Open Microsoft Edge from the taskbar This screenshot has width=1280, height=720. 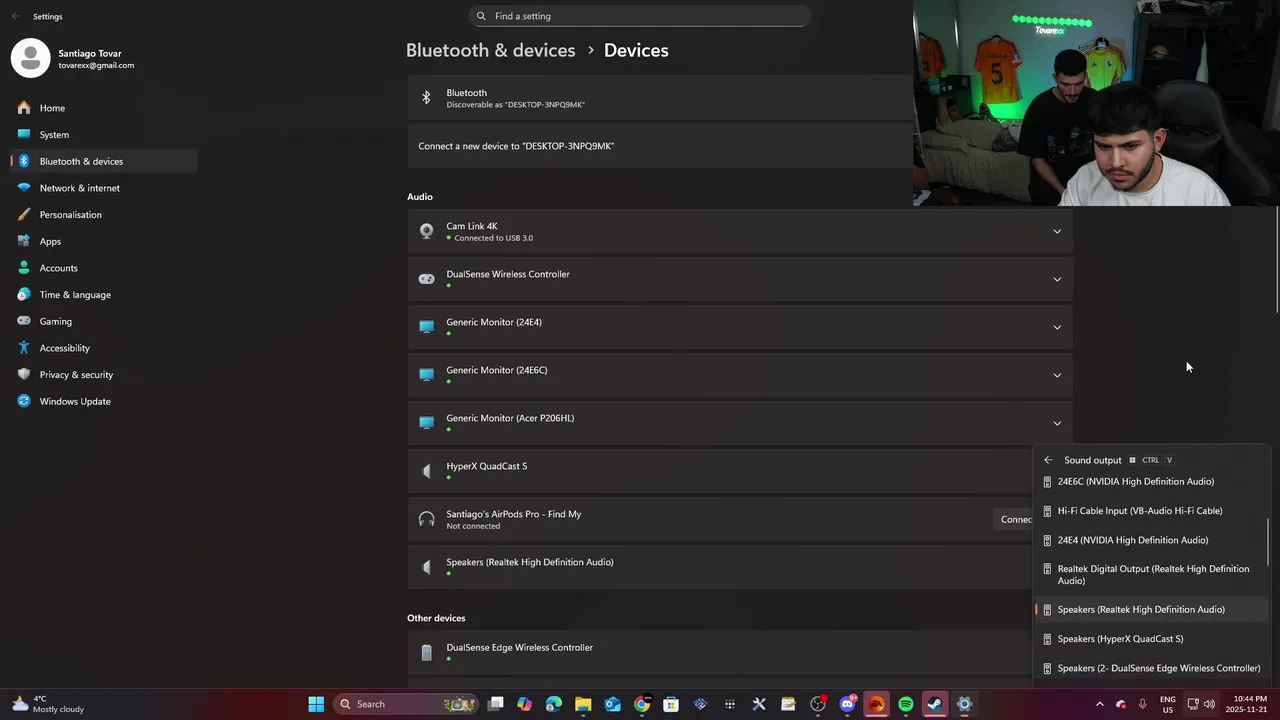click(x=554, y=704)
